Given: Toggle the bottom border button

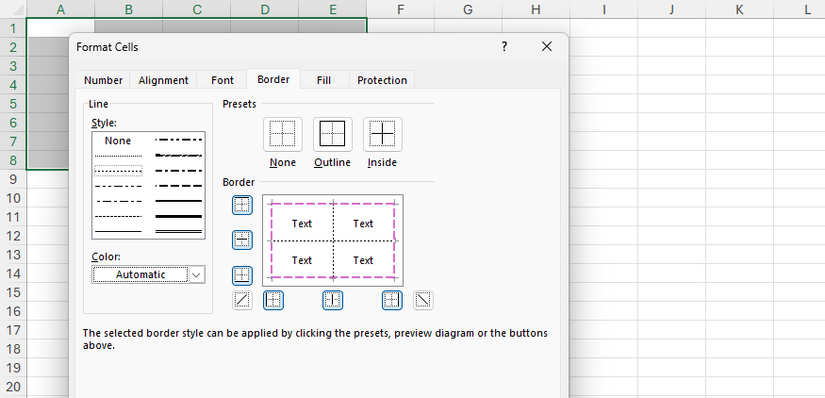Looking at the screenshot, I should (242, 275).
